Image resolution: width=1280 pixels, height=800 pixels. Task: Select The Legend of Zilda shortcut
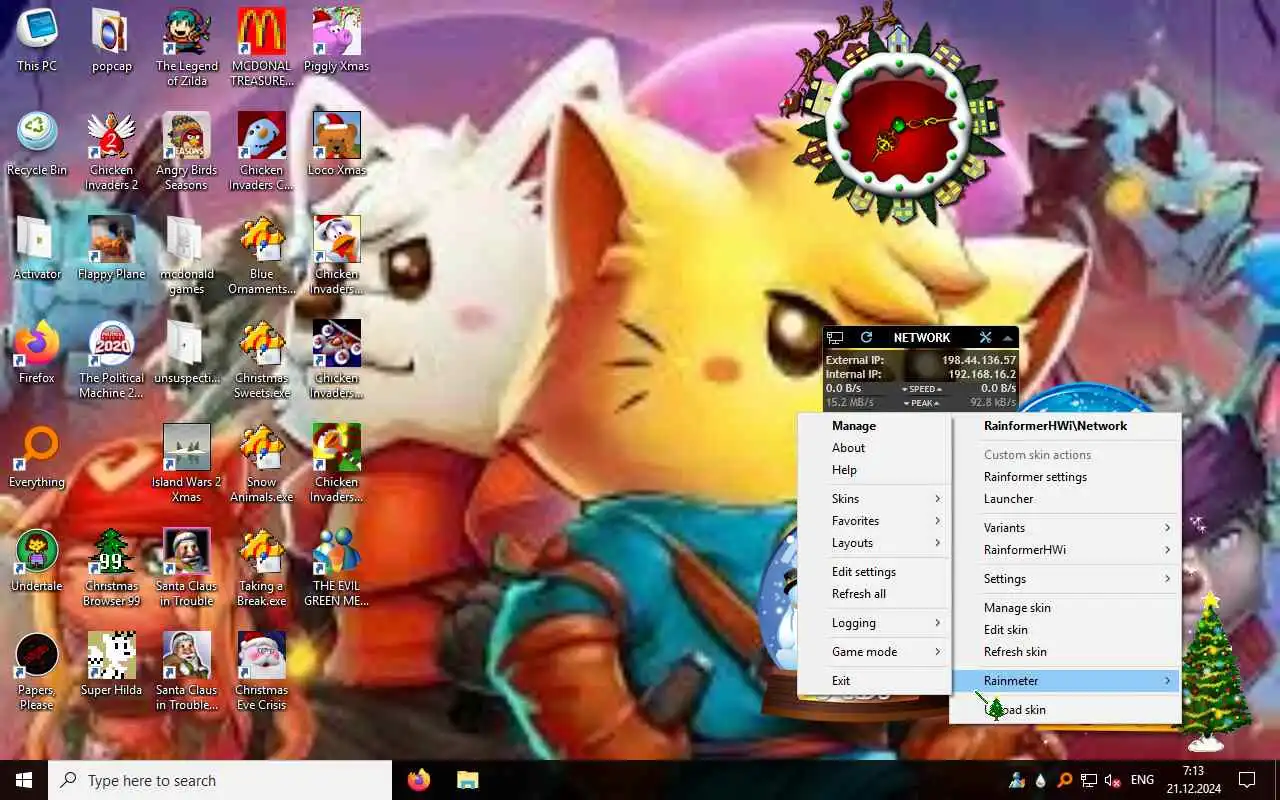point(187,47)
